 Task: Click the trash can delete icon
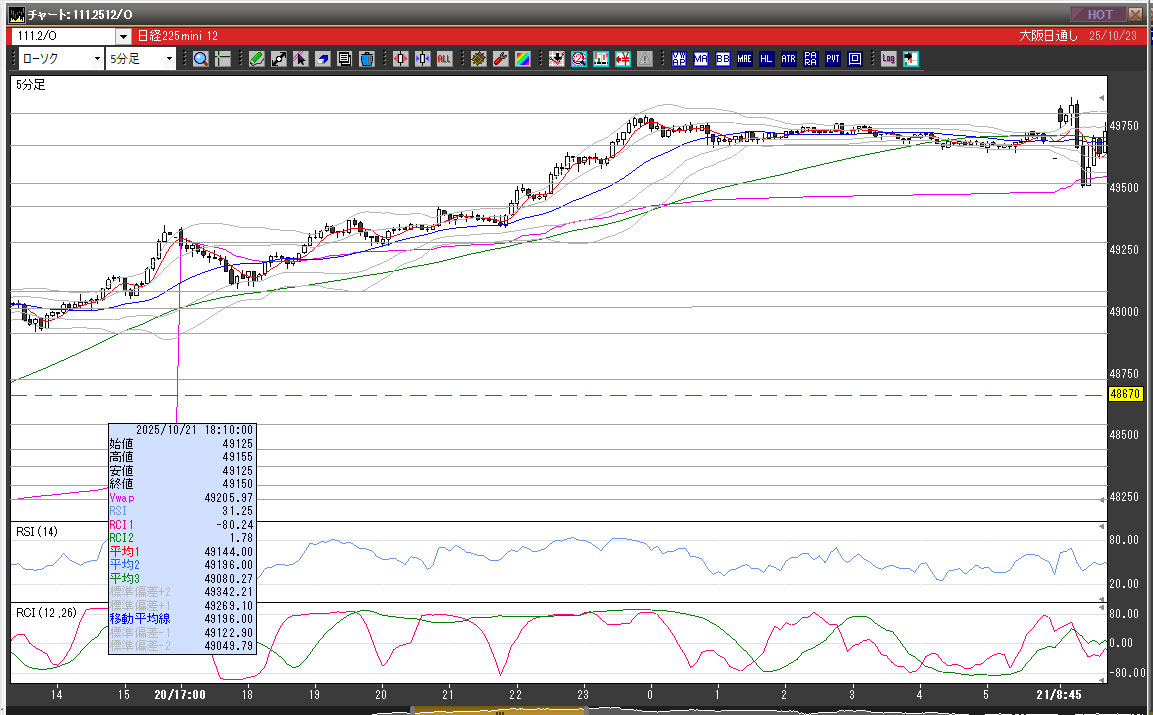point(367,59)
